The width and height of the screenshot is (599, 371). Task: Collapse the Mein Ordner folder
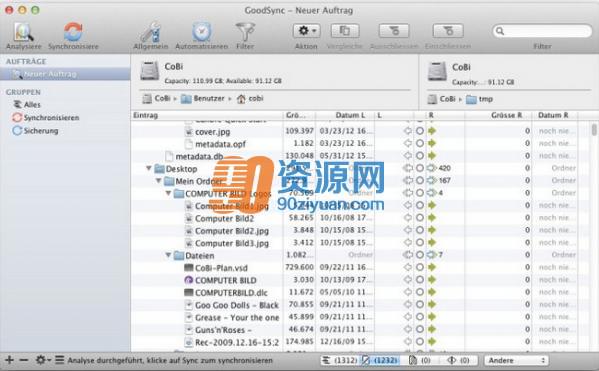(158, 180)
